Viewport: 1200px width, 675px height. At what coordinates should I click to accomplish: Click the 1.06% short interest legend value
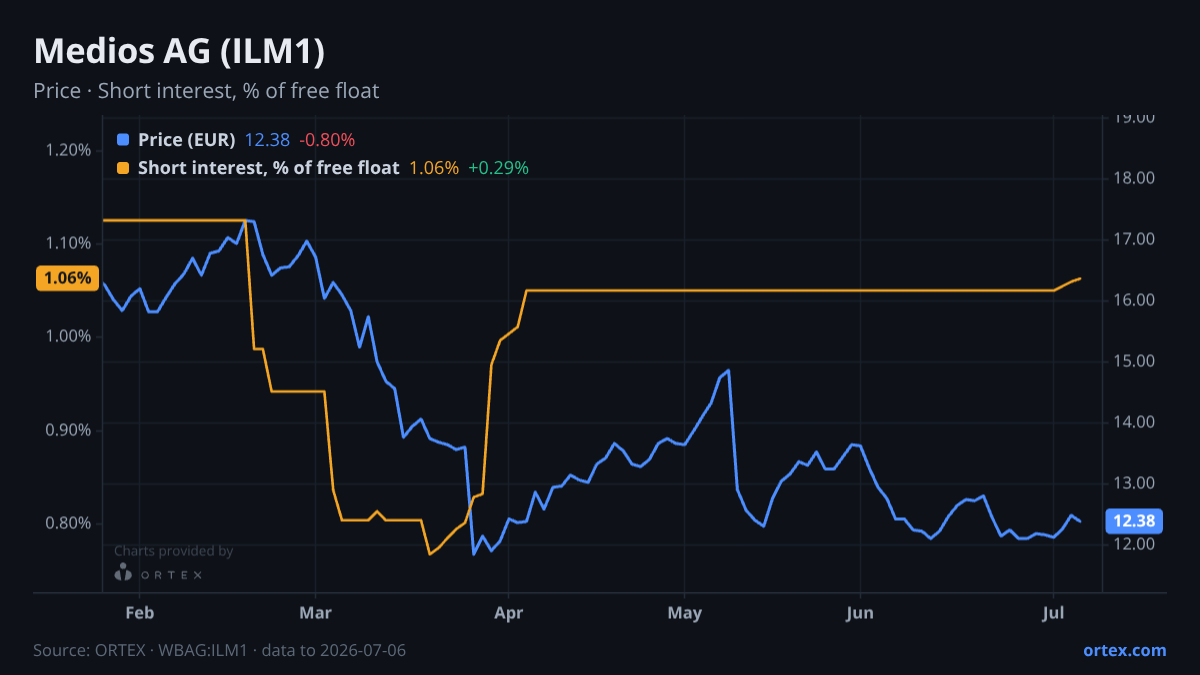pyautogui.click(x=434, y=168)
